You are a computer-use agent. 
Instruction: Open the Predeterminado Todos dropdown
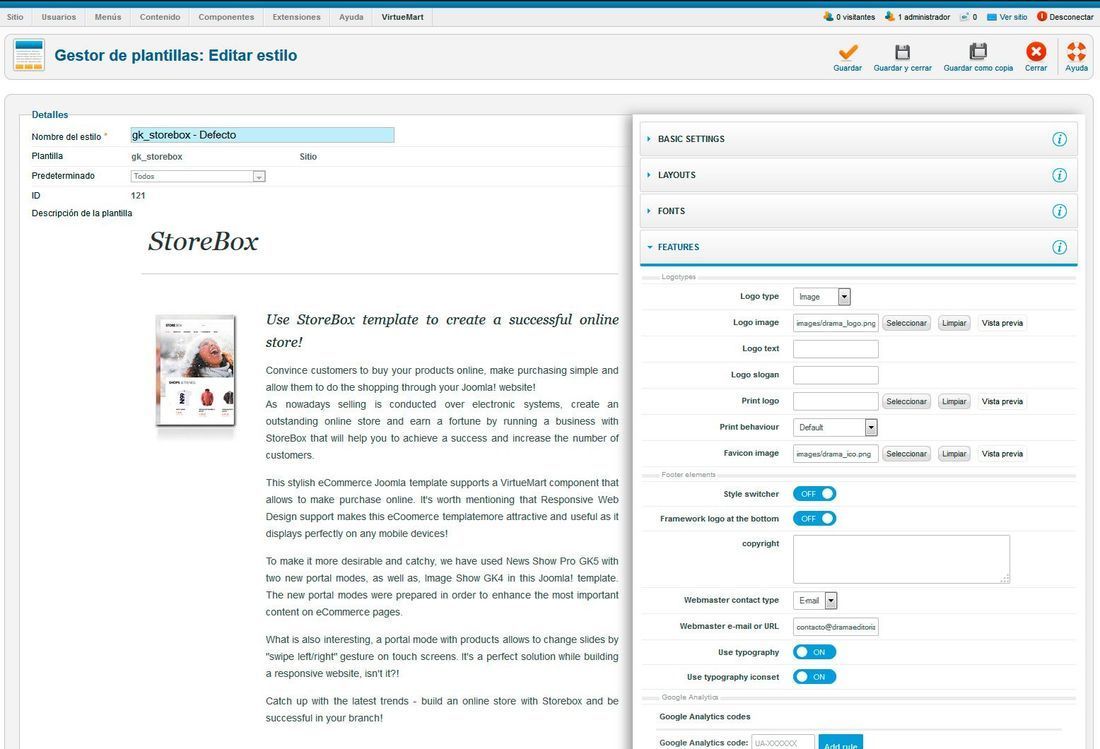[x=198, y=176]
